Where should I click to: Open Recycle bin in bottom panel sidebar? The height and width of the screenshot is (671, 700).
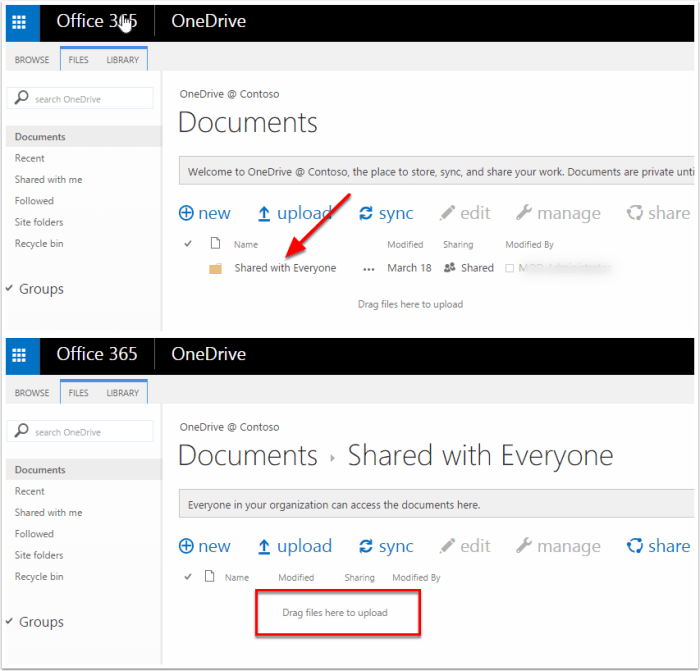pos(39,577)
